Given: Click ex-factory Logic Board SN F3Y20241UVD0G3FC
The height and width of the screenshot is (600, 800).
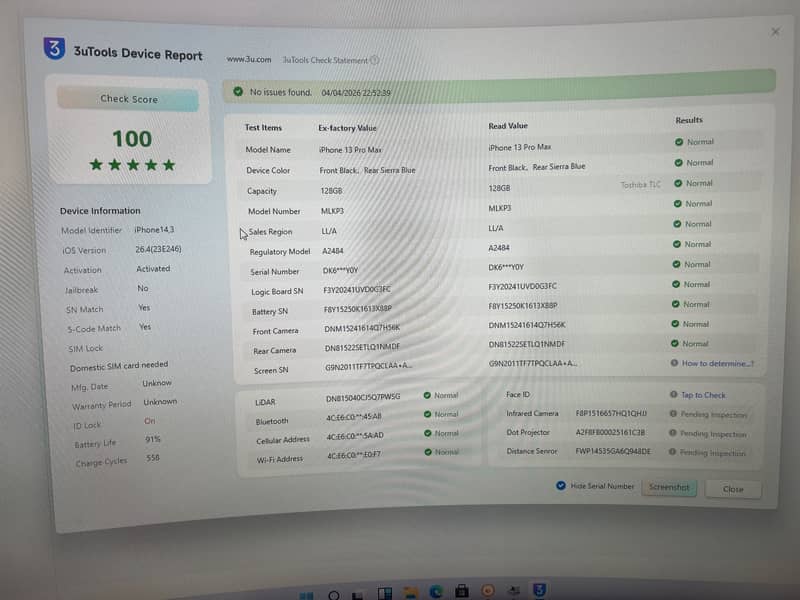Looking at the screenshot, I should [357, 289].
